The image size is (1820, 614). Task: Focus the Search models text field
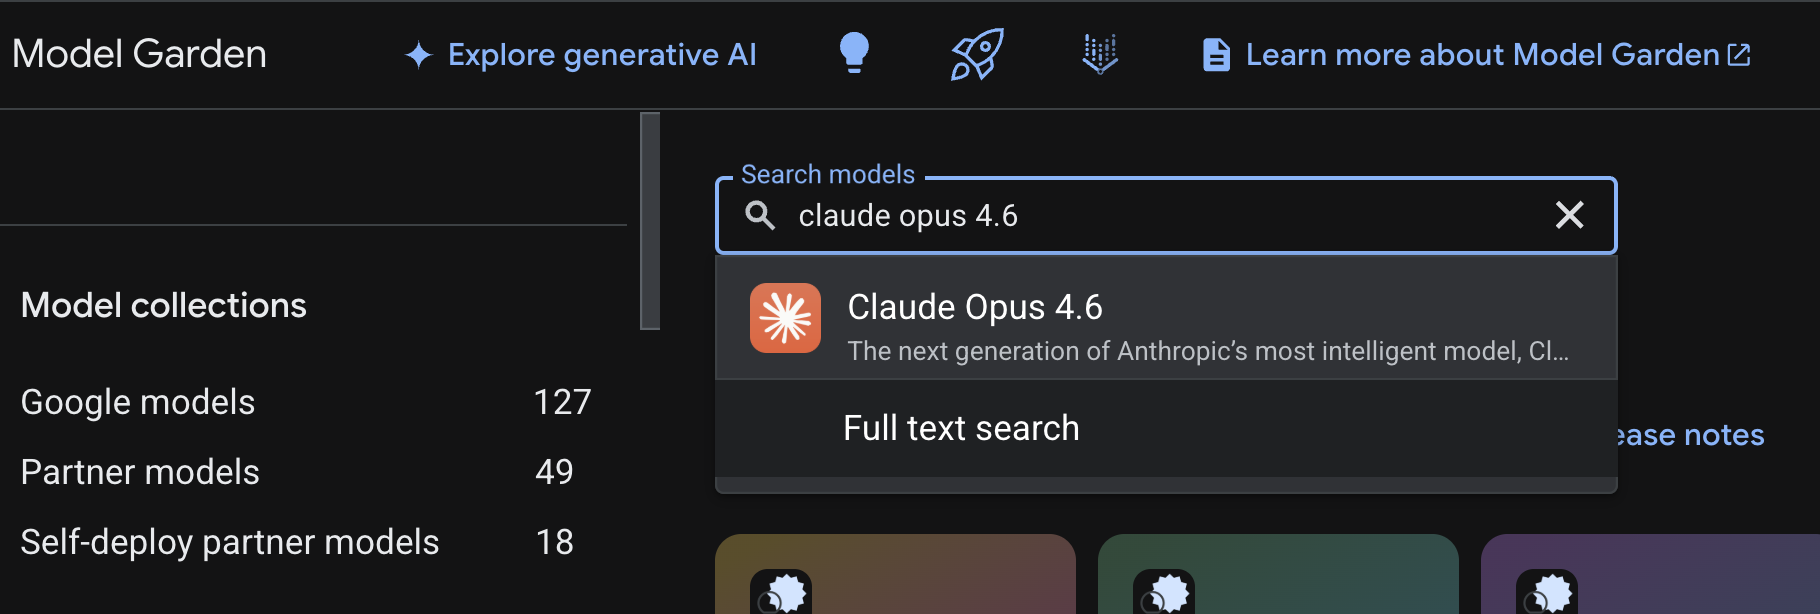click(1150, 216)
